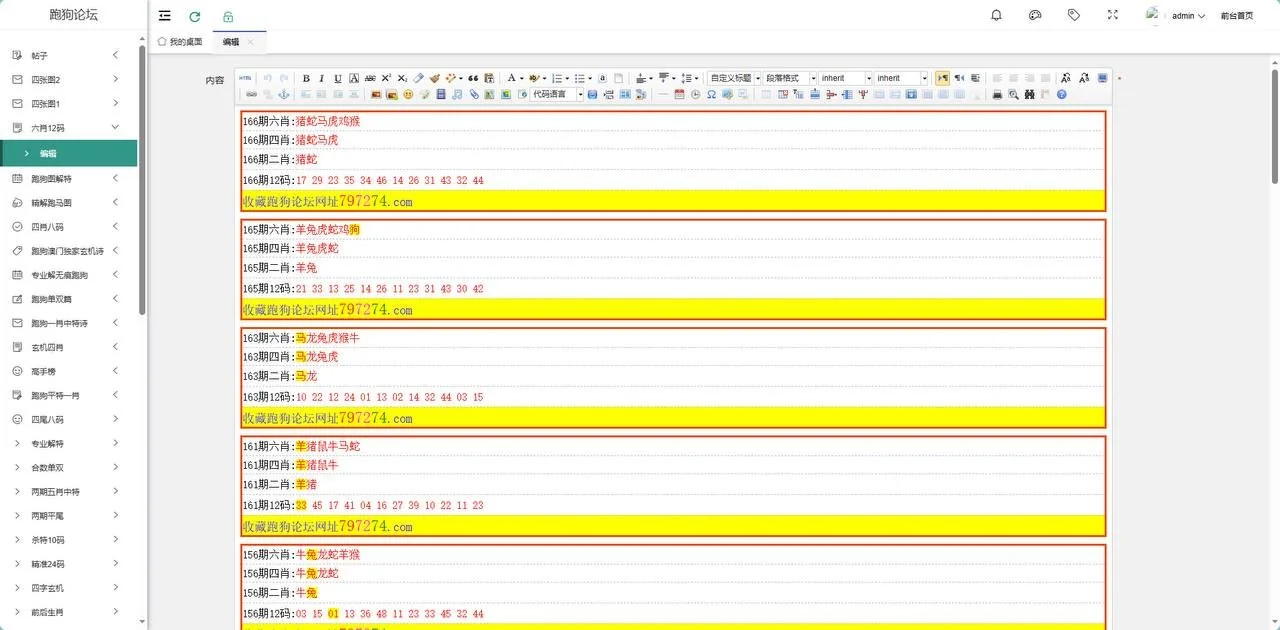
Task: Expand the 代码语言 code language dropdown
Action: coord(554,95)
